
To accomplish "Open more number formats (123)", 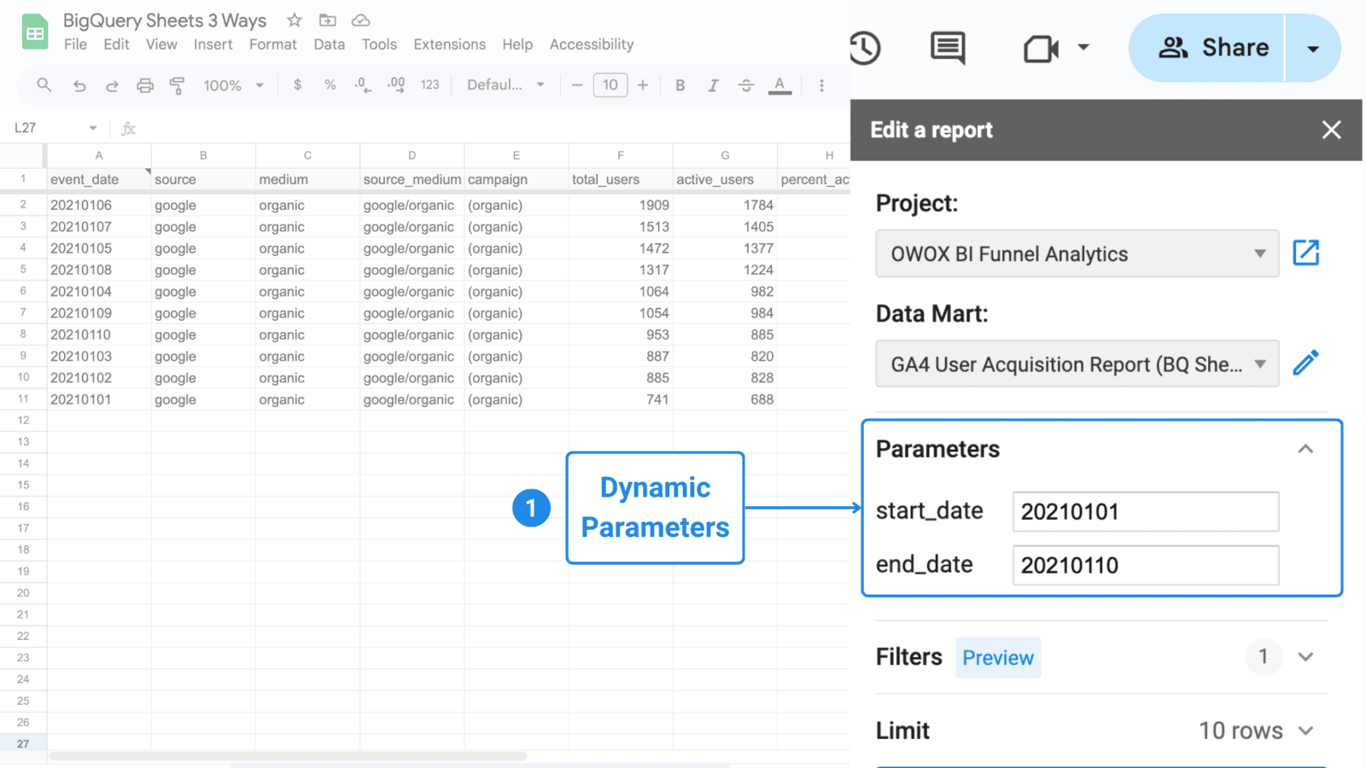I will tap(430, 86).
